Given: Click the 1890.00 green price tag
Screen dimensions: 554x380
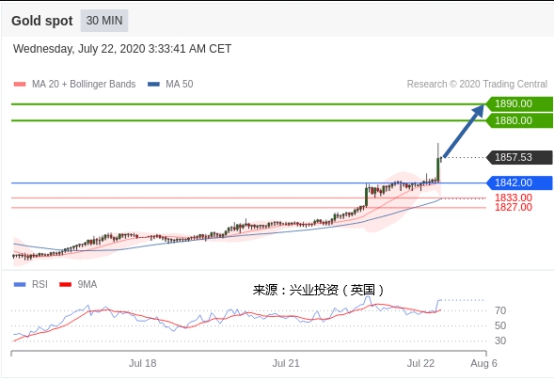Looking at the screenshot, I should pyautogui.click(x=519, y=104).
